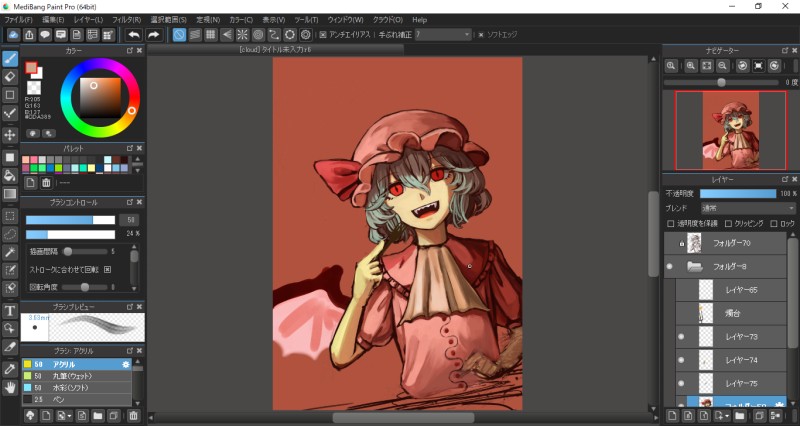
Task: Select the Move tool
Action: (x=10, y=135)
